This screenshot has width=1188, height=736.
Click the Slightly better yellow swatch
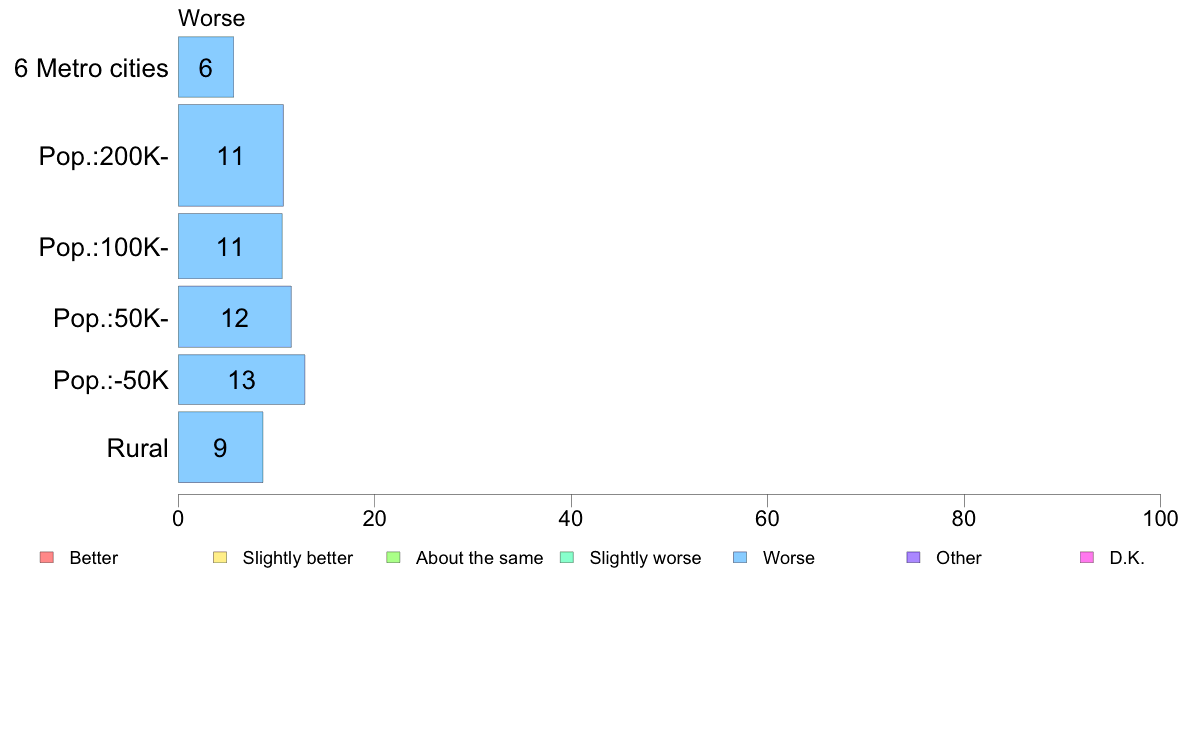tap(220, 558)
